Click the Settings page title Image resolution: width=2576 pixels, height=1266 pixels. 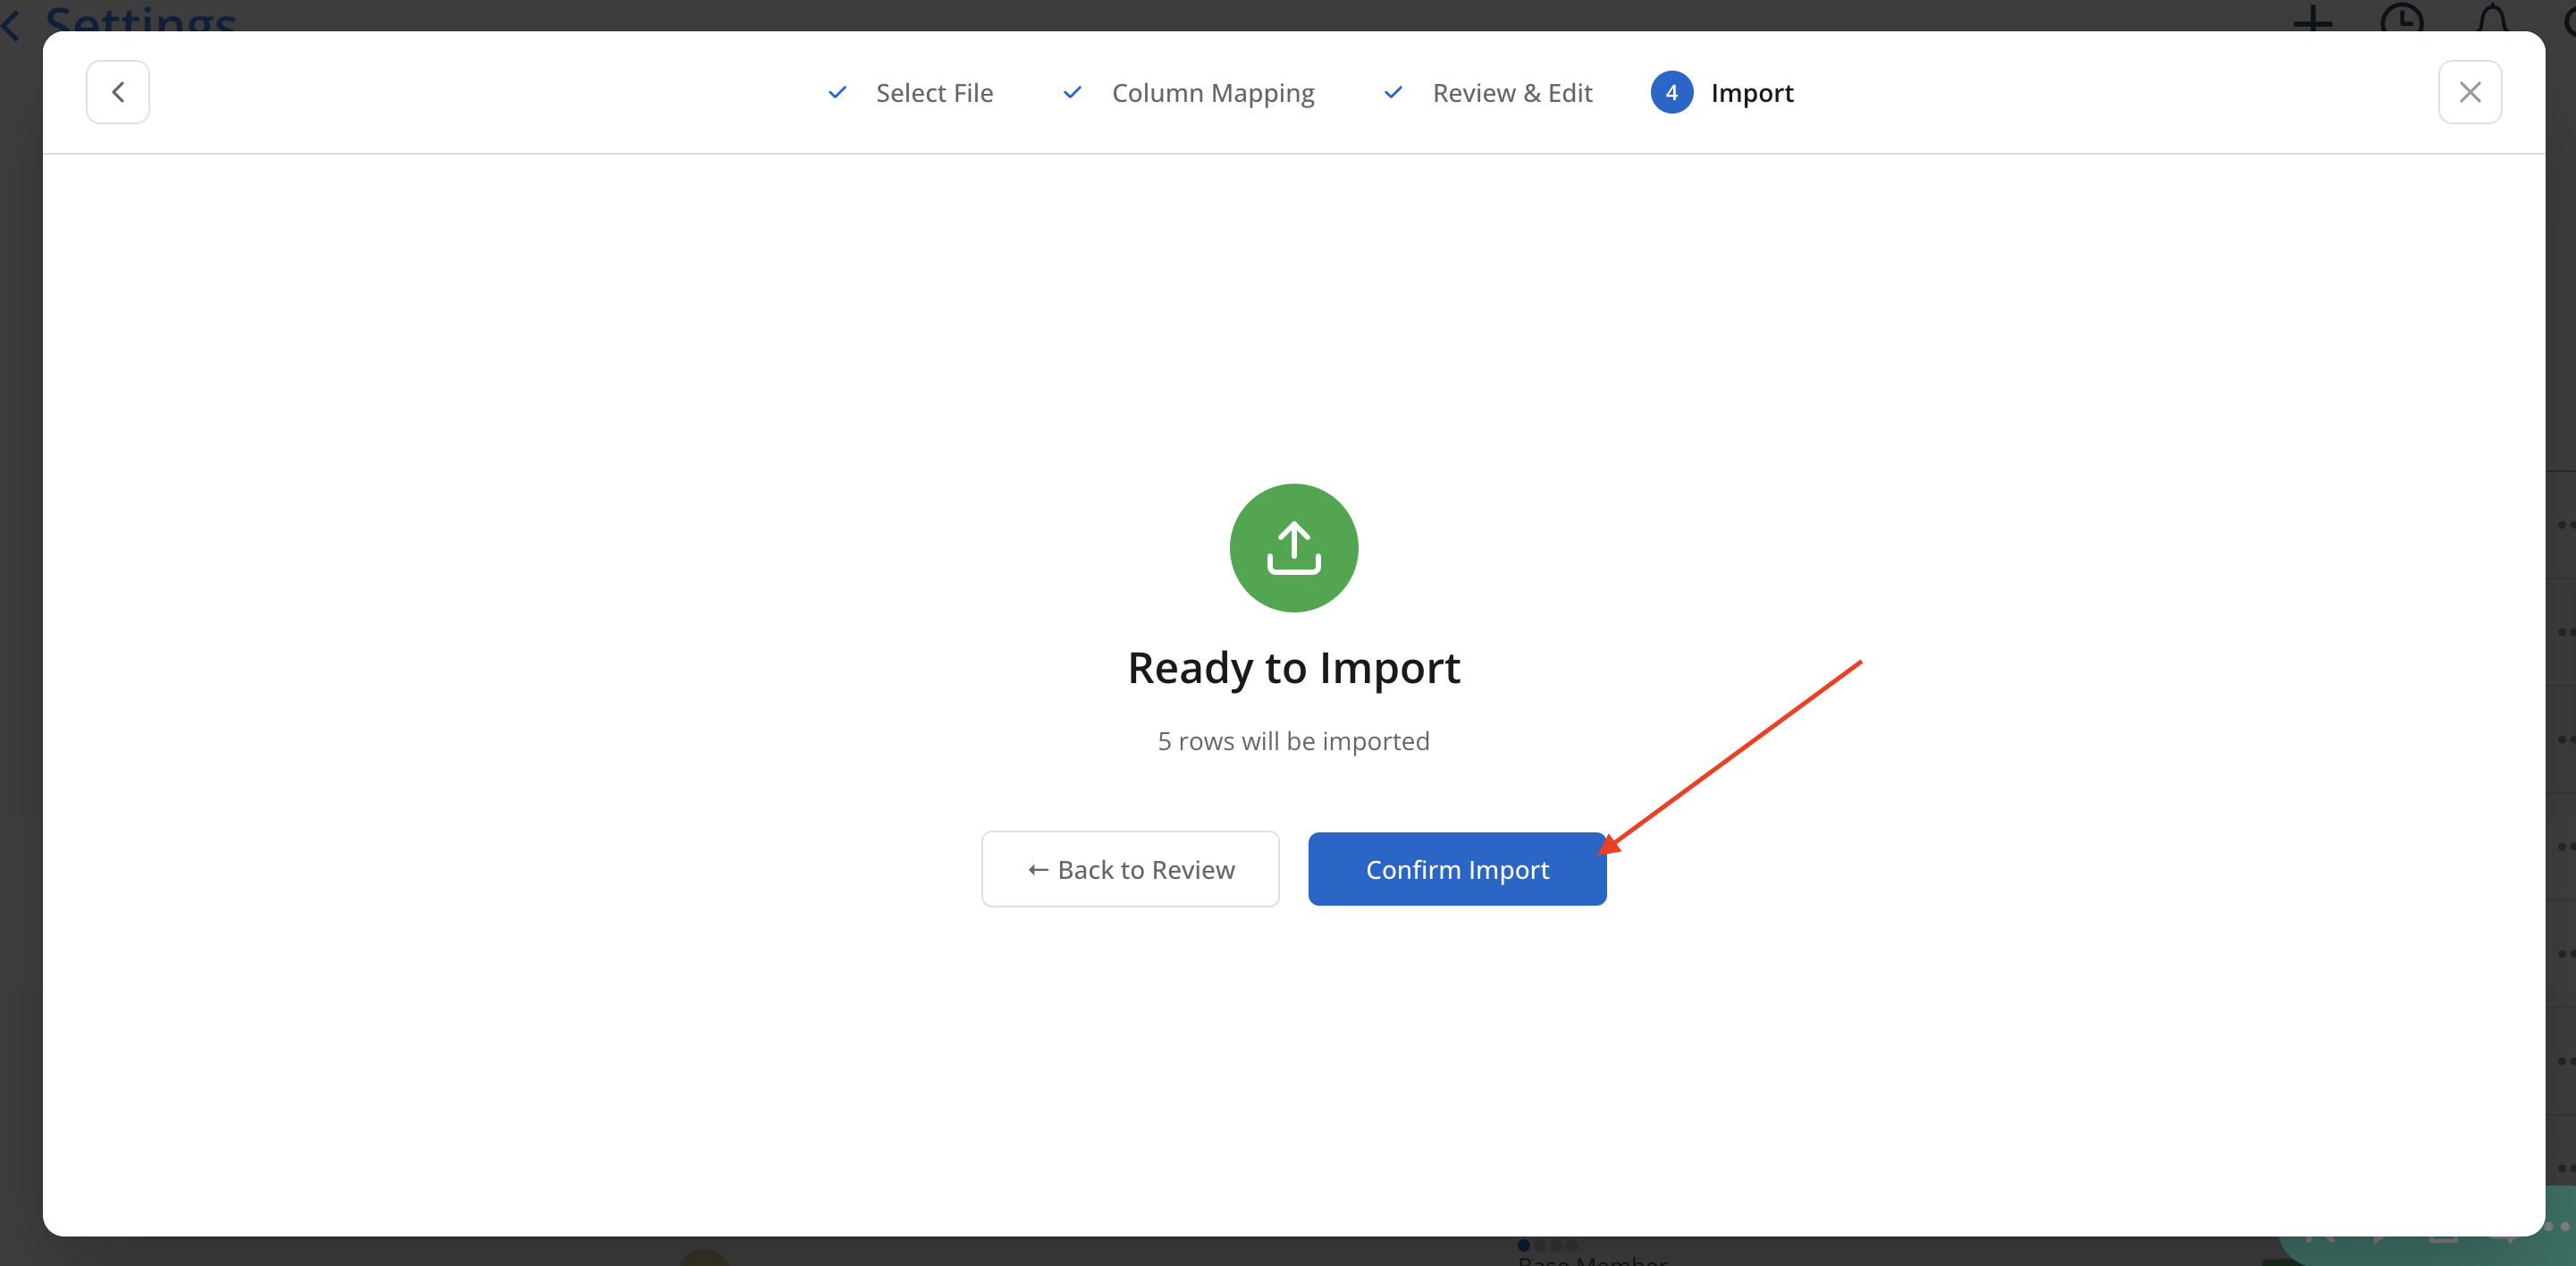(x=140, y=18)
